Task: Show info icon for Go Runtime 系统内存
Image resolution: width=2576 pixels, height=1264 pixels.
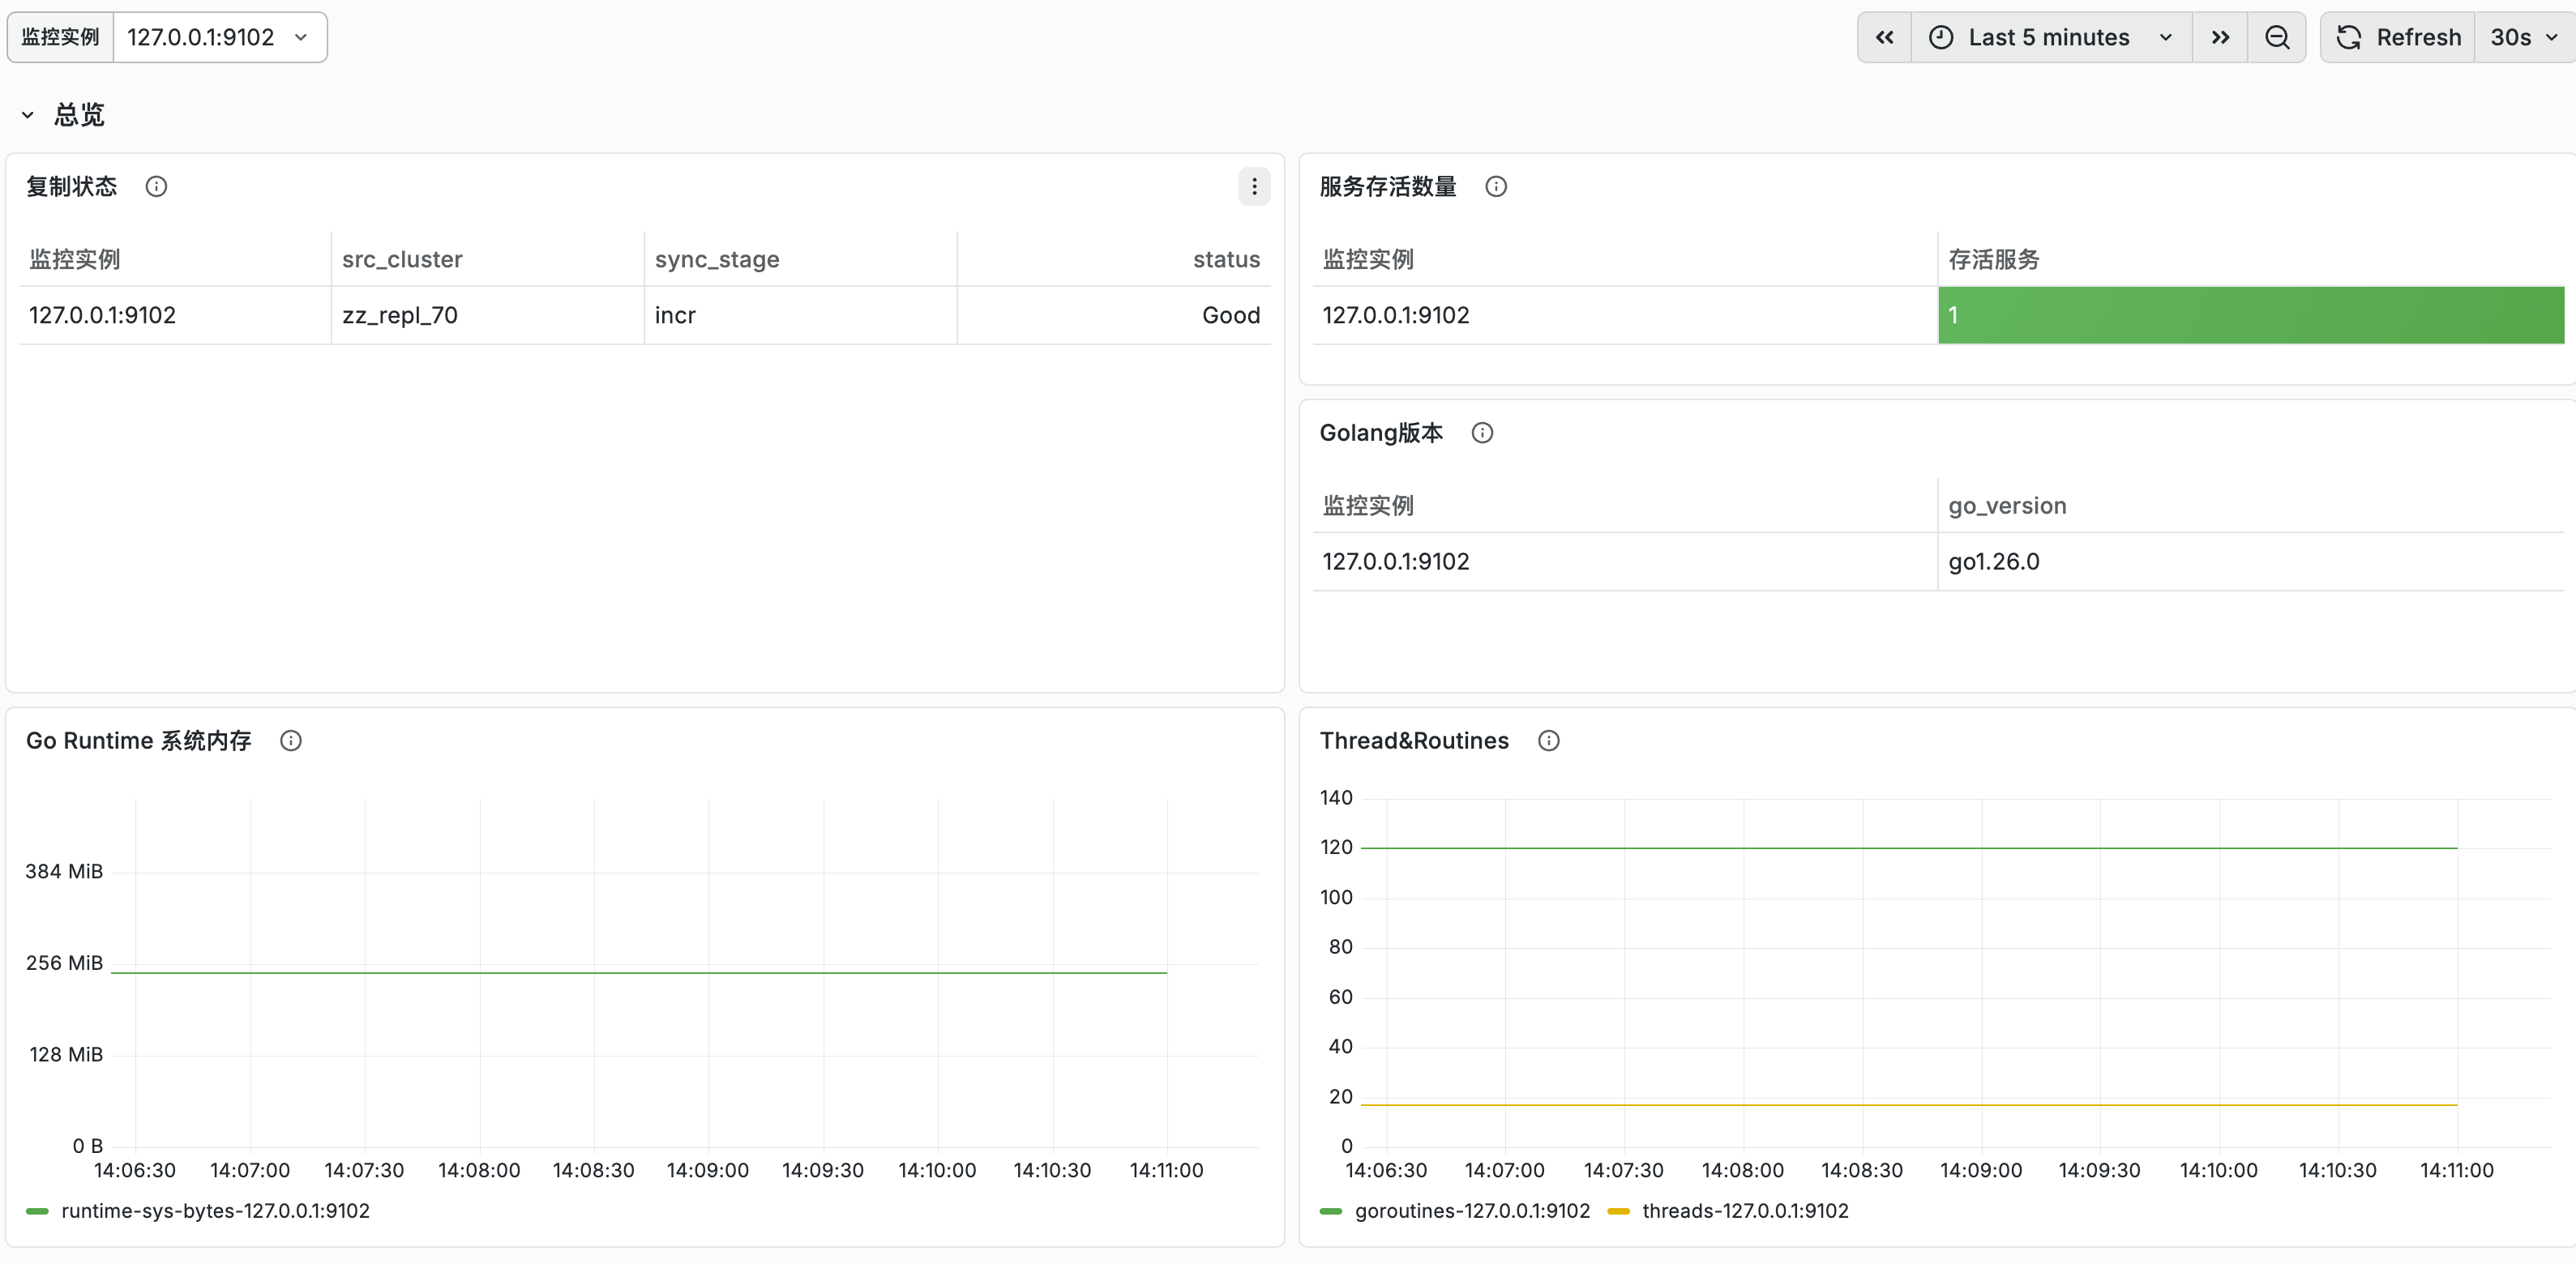Action: 291,740
